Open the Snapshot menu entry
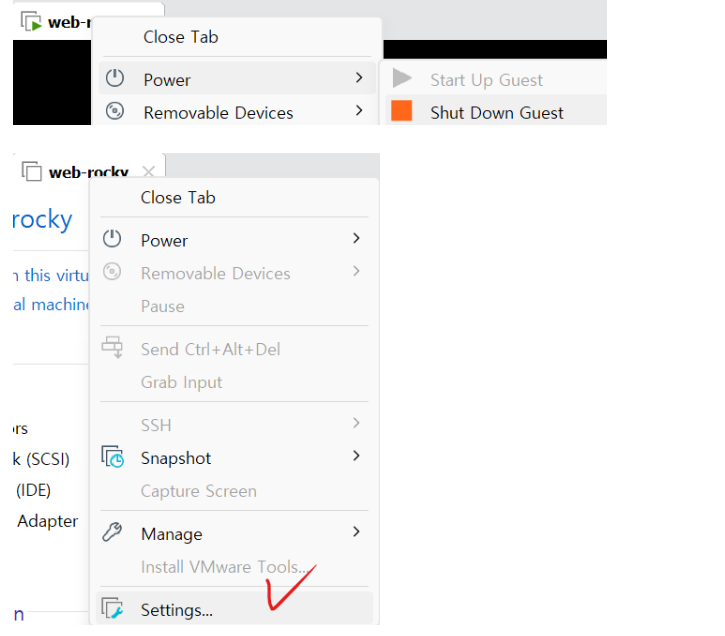The width and height of the screenshot is (725, 636). [233, 458]
